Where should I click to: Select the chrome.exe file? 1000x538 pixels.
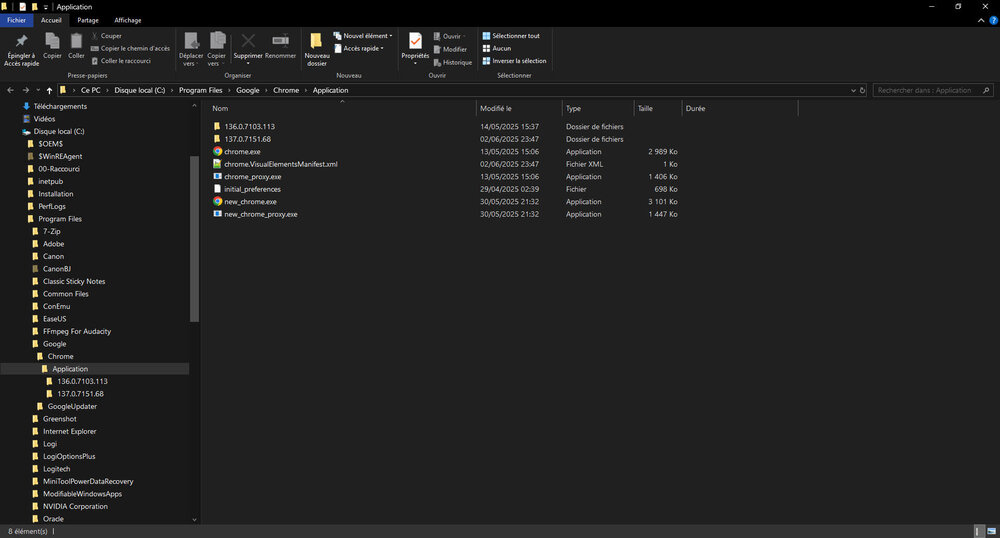point(242,152)
